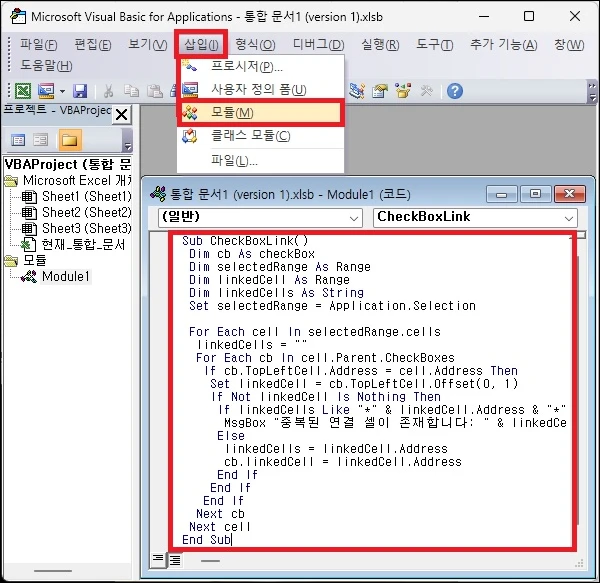Expand the toolbar options overflow chevron

(592, 92)
